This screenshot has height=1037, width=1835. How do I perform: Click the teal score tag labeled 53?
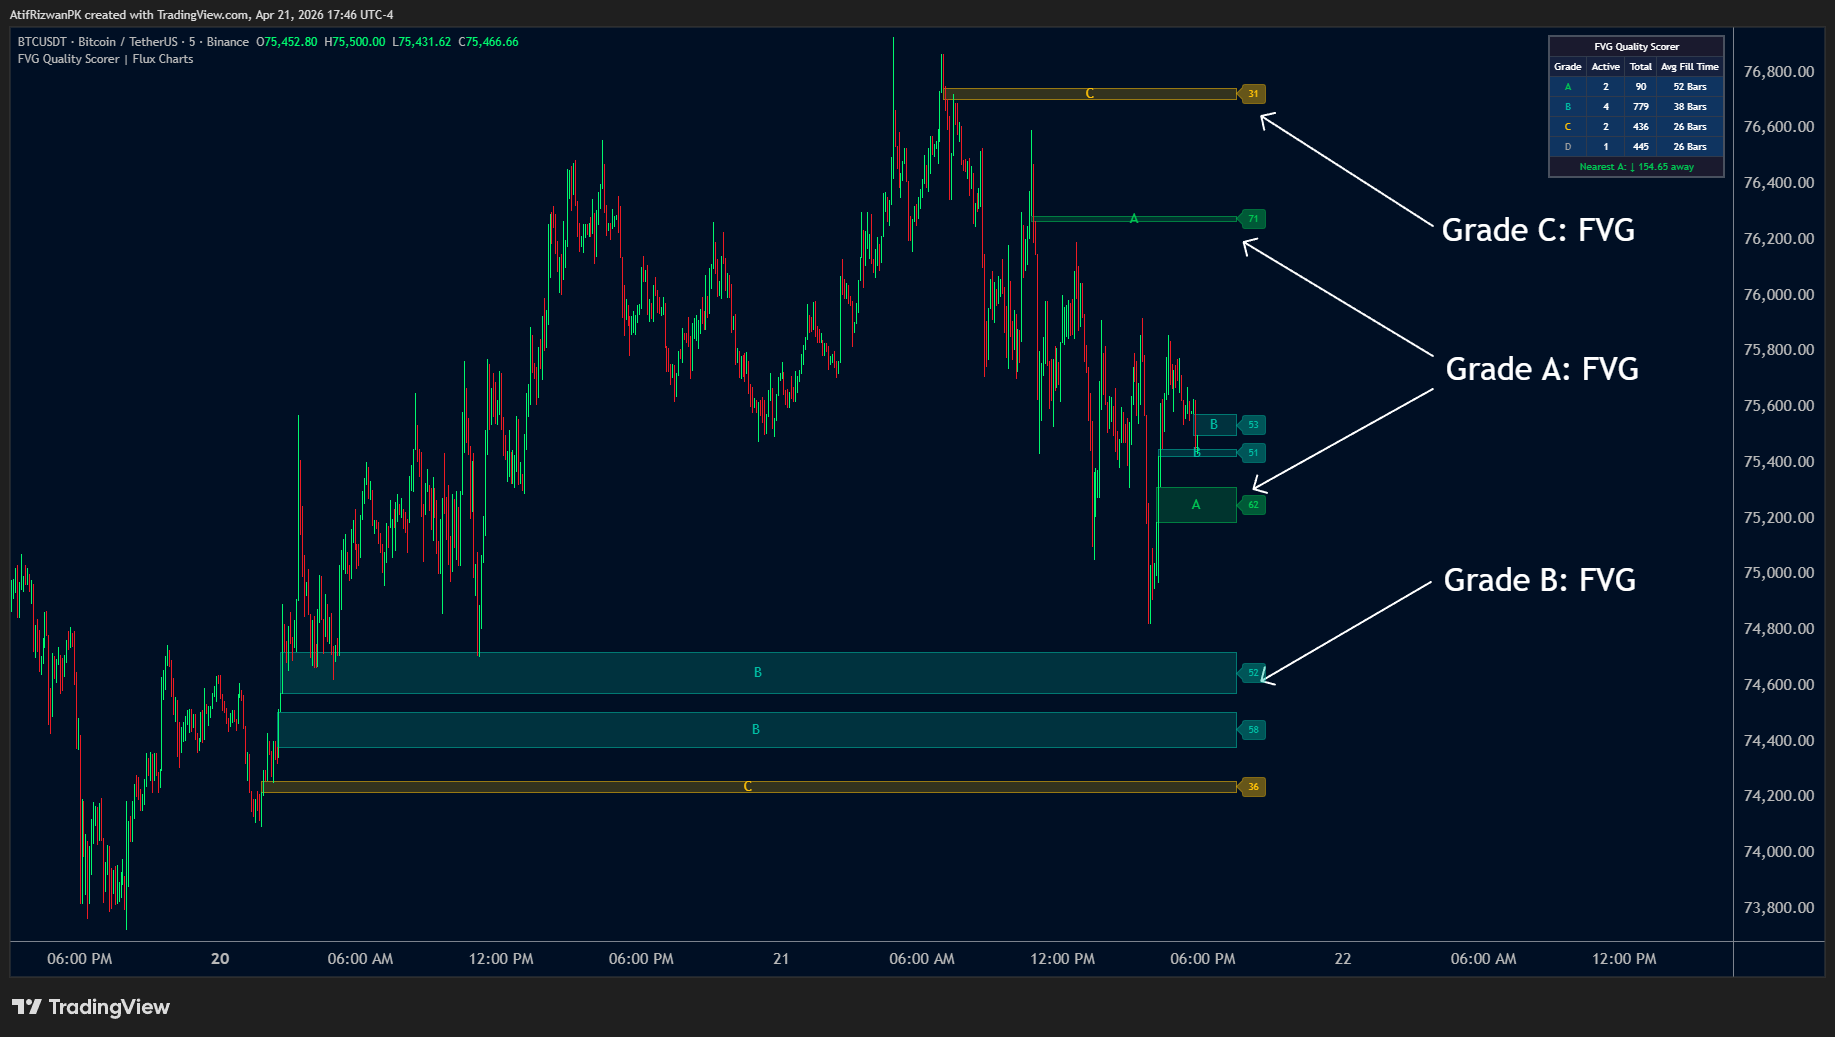click(1252, 425)
